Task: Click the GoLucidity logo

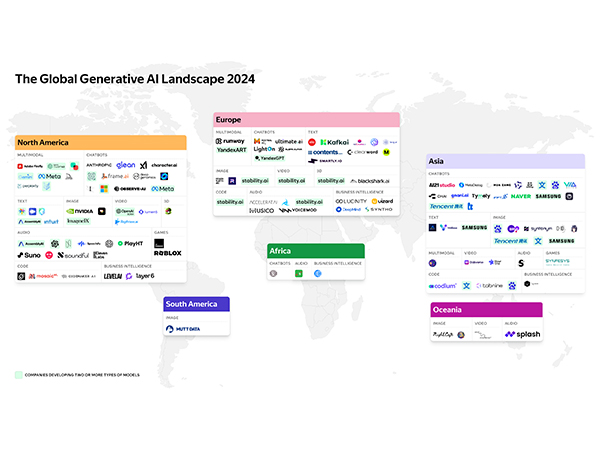Action: click(351, 201)
